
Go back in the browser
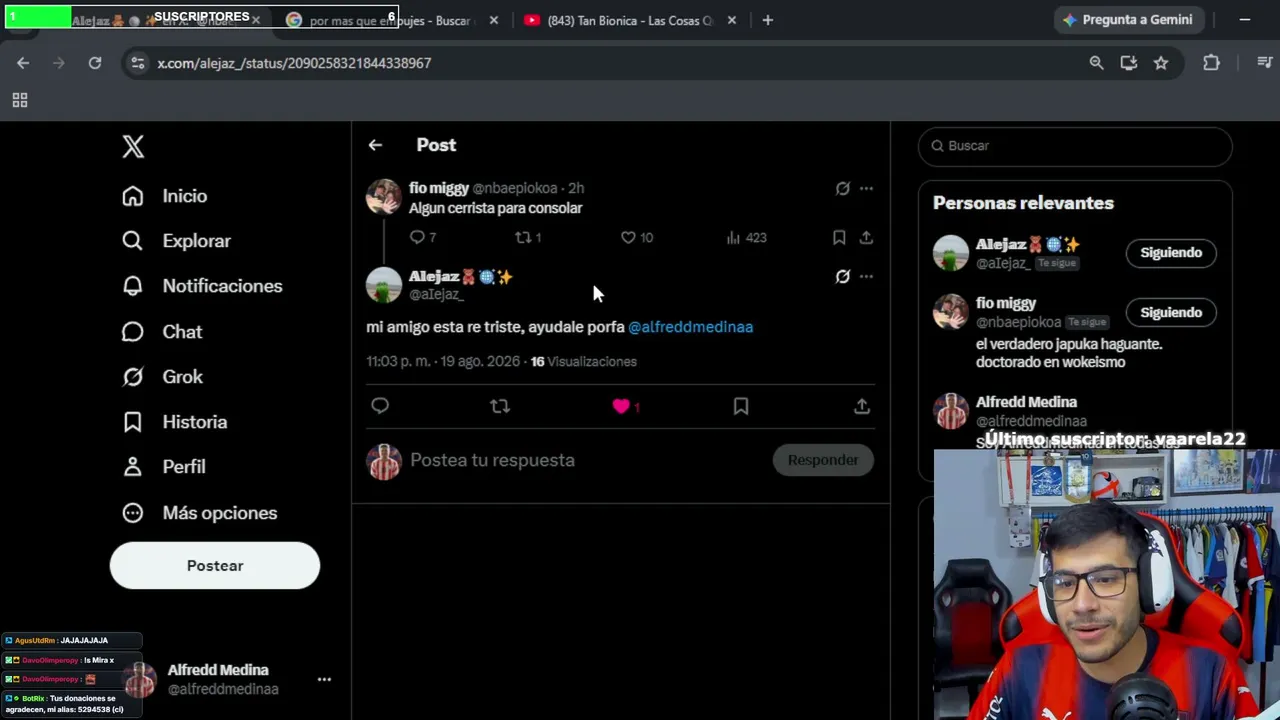(x=23, y=63)
